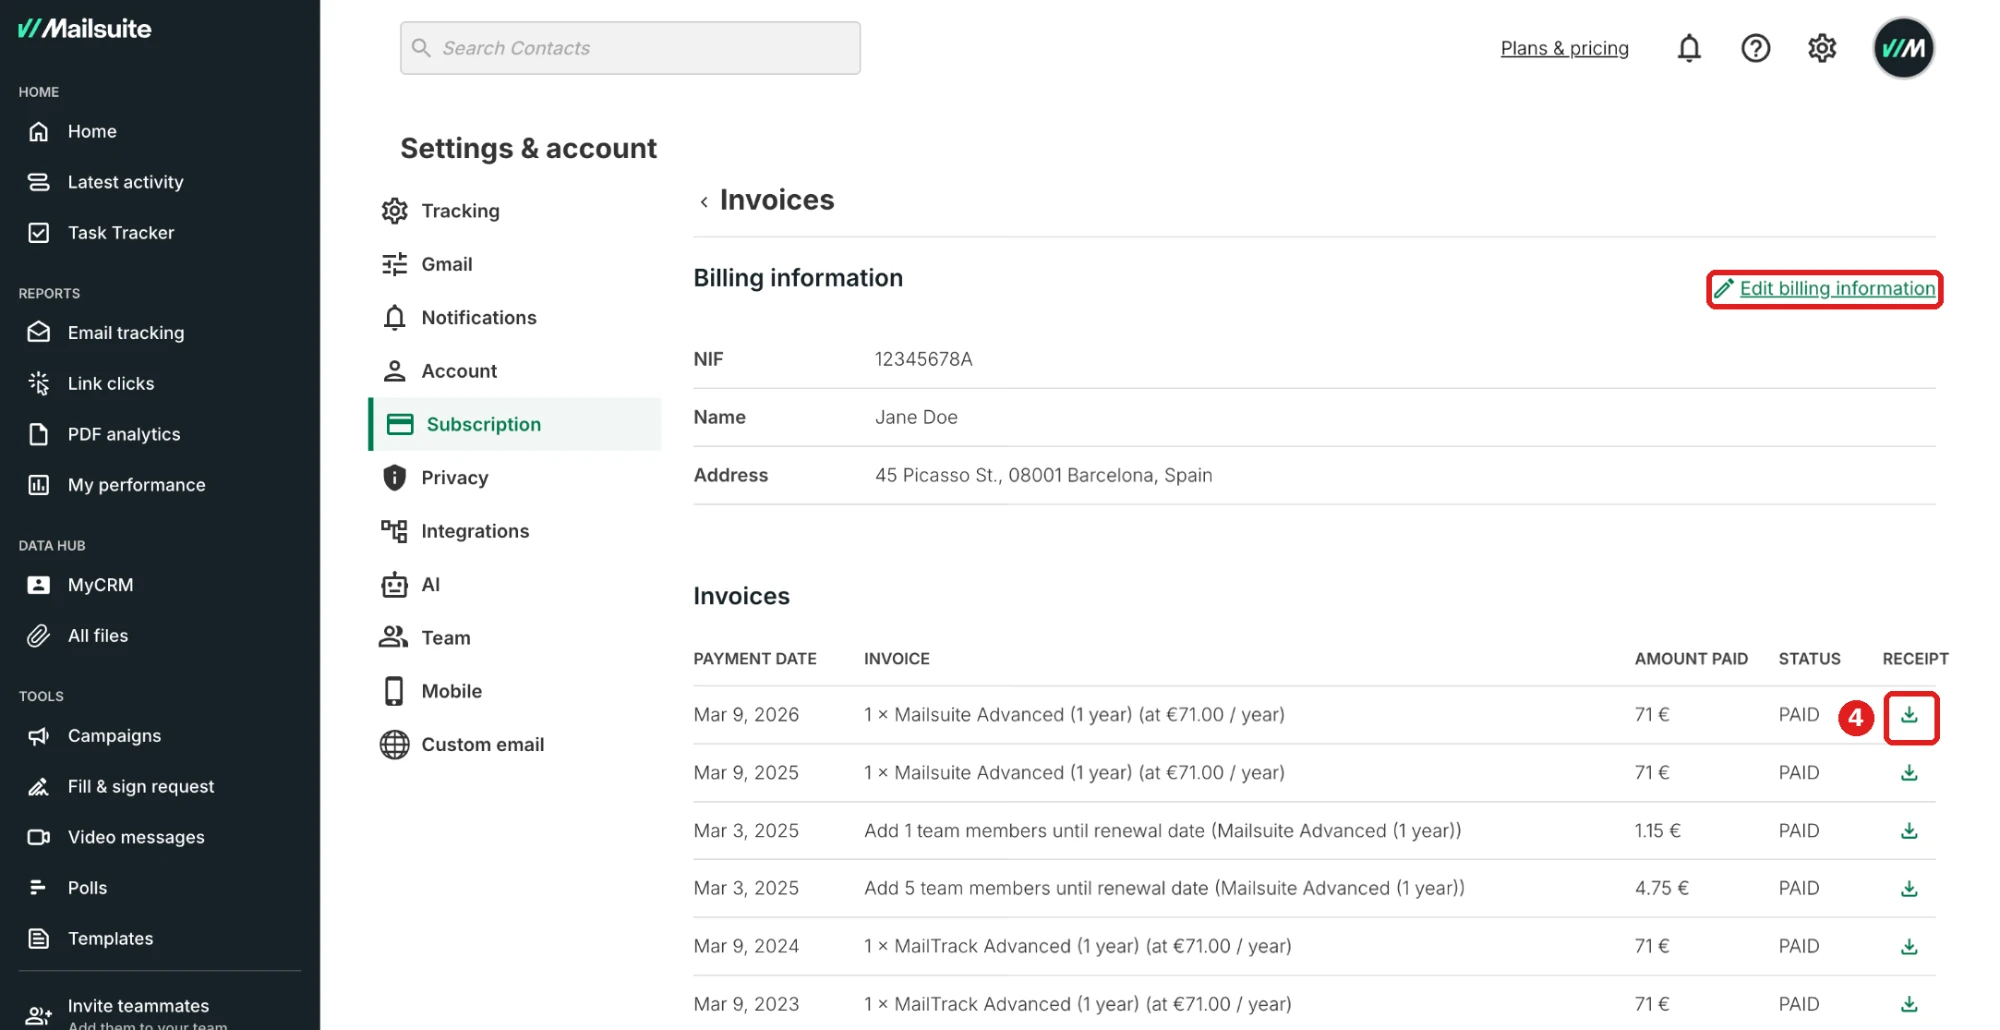The image size is (2000, 1030).
Task: Click Edit billing information link
Action: click(x=1825, y=289)
